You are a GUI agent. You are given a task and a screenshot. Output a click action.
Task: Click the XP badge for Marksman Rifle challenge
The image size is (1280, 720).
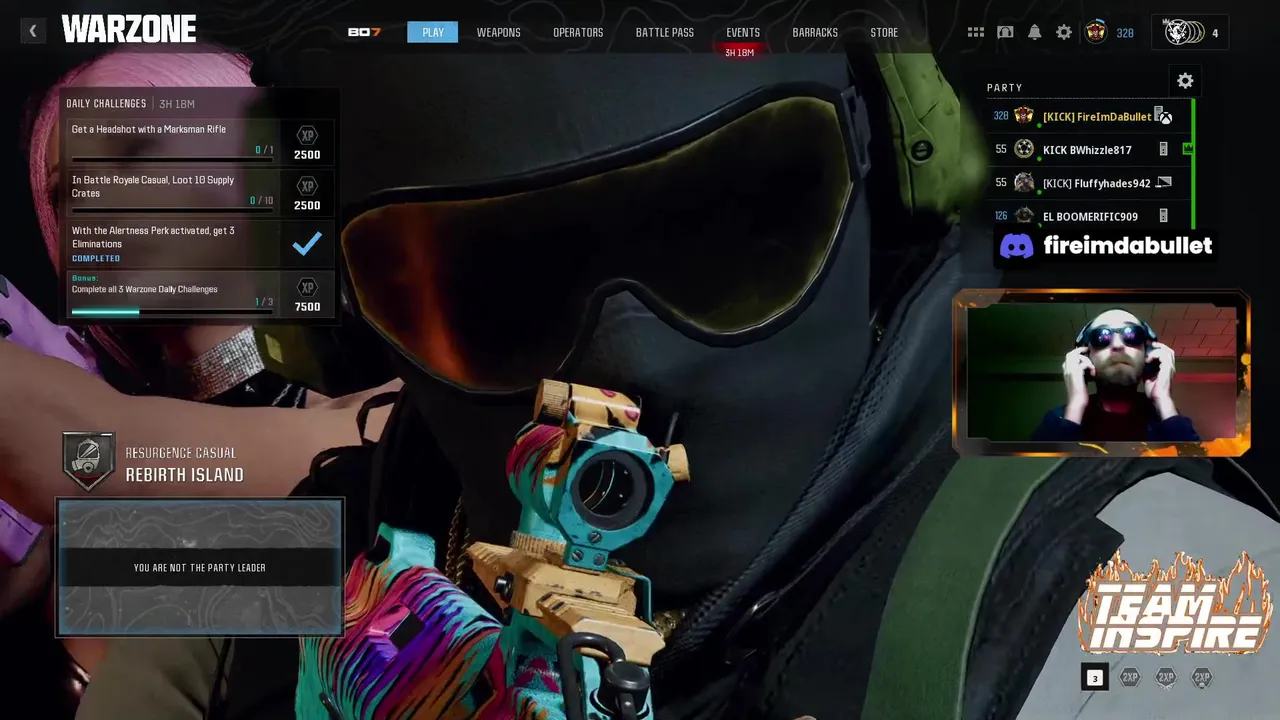(307, 135)
